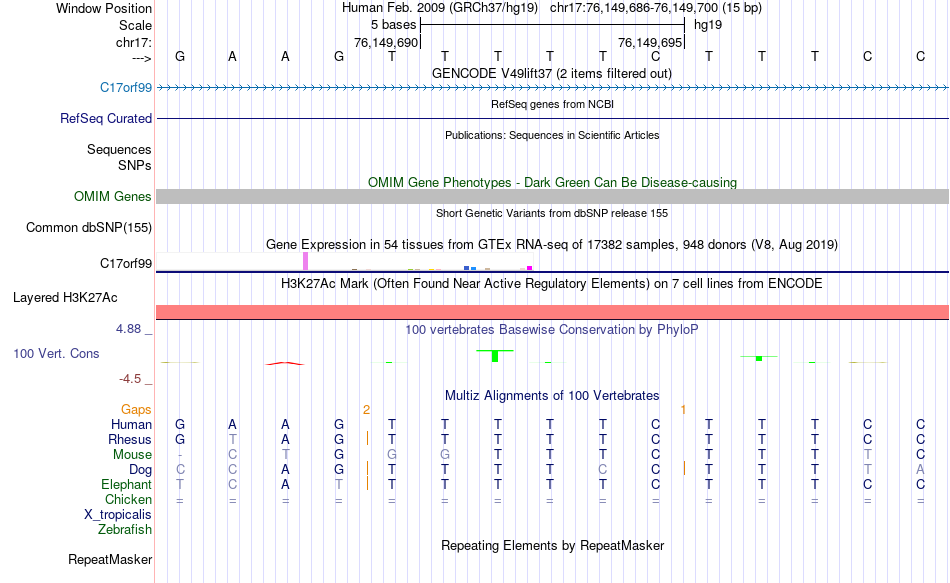Click the Gaps row label
Image resolution: width=950 pixels, height=583 pixels.
click(136, 410)
